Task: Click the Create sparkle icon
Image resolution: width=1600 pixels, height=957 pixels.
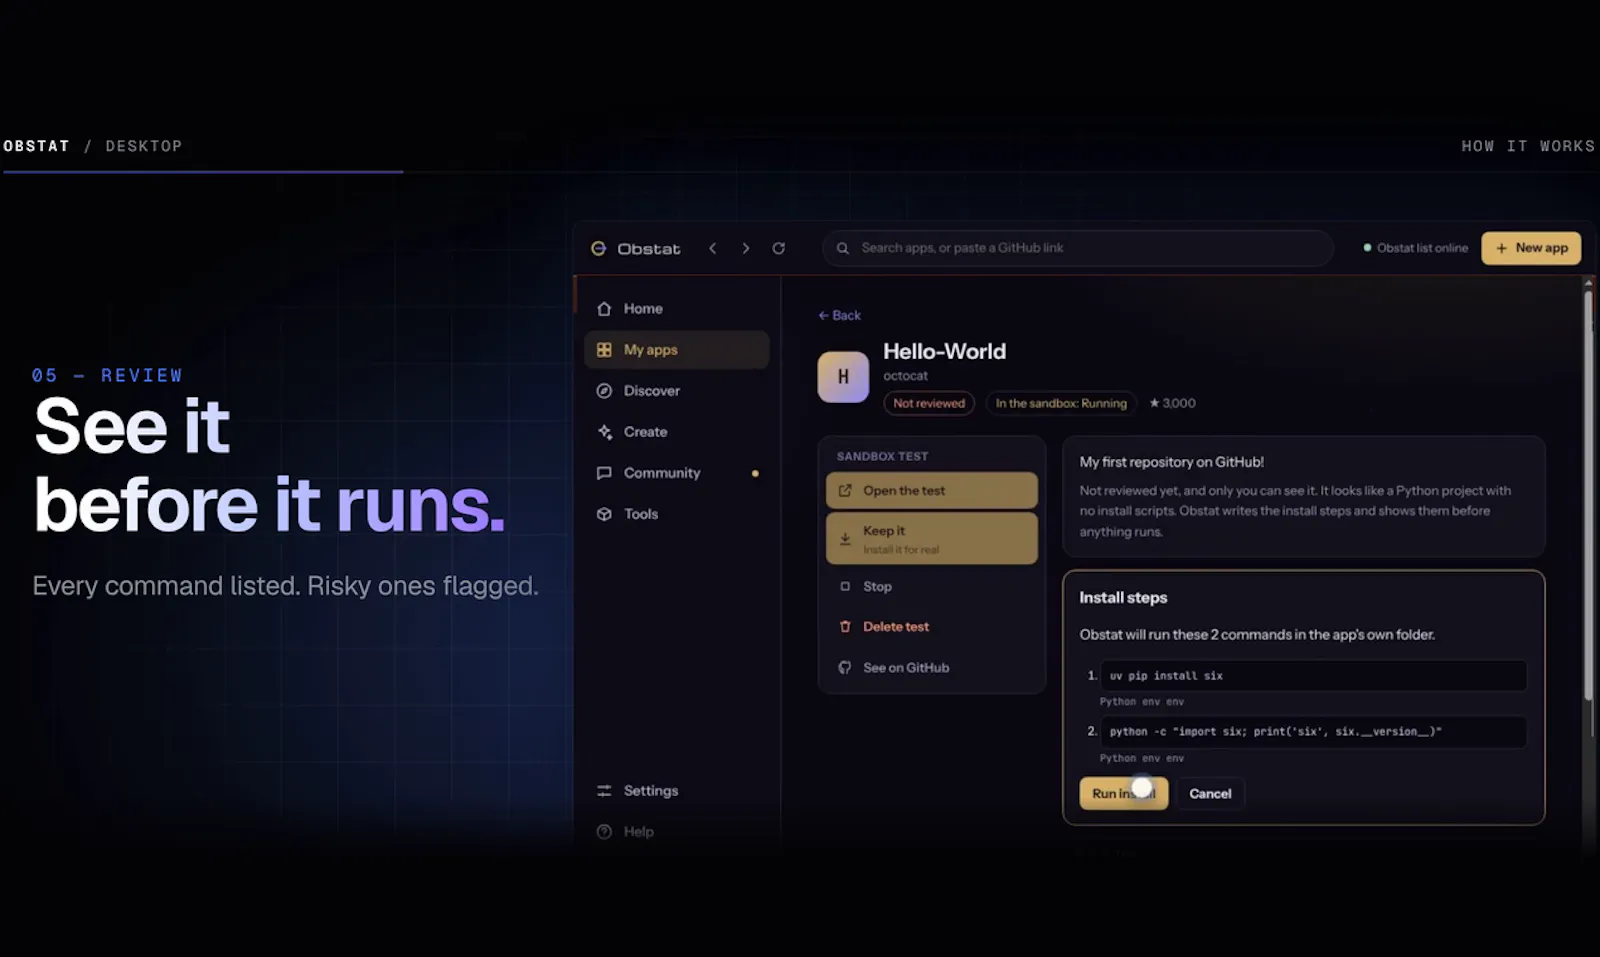Action: 604,432
